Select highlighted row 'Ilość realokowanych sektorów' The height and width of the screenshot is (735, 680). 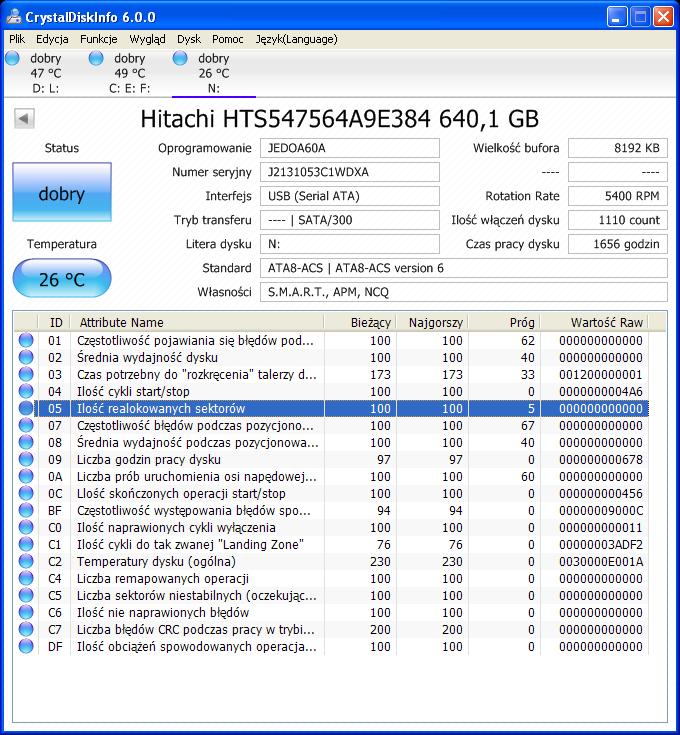click(331, 408)
